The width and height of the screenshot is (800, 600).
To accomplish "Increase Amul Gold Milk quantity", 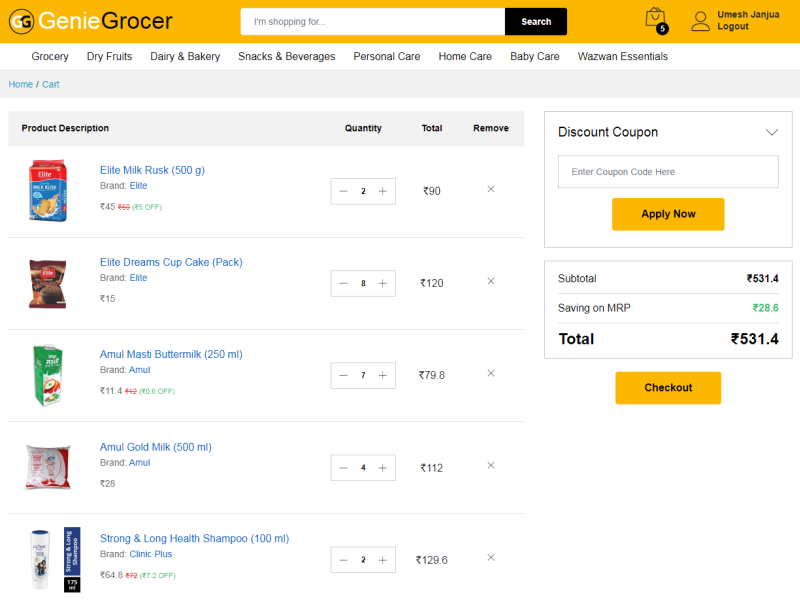I will pyautogui.click(x=384, y=467).
